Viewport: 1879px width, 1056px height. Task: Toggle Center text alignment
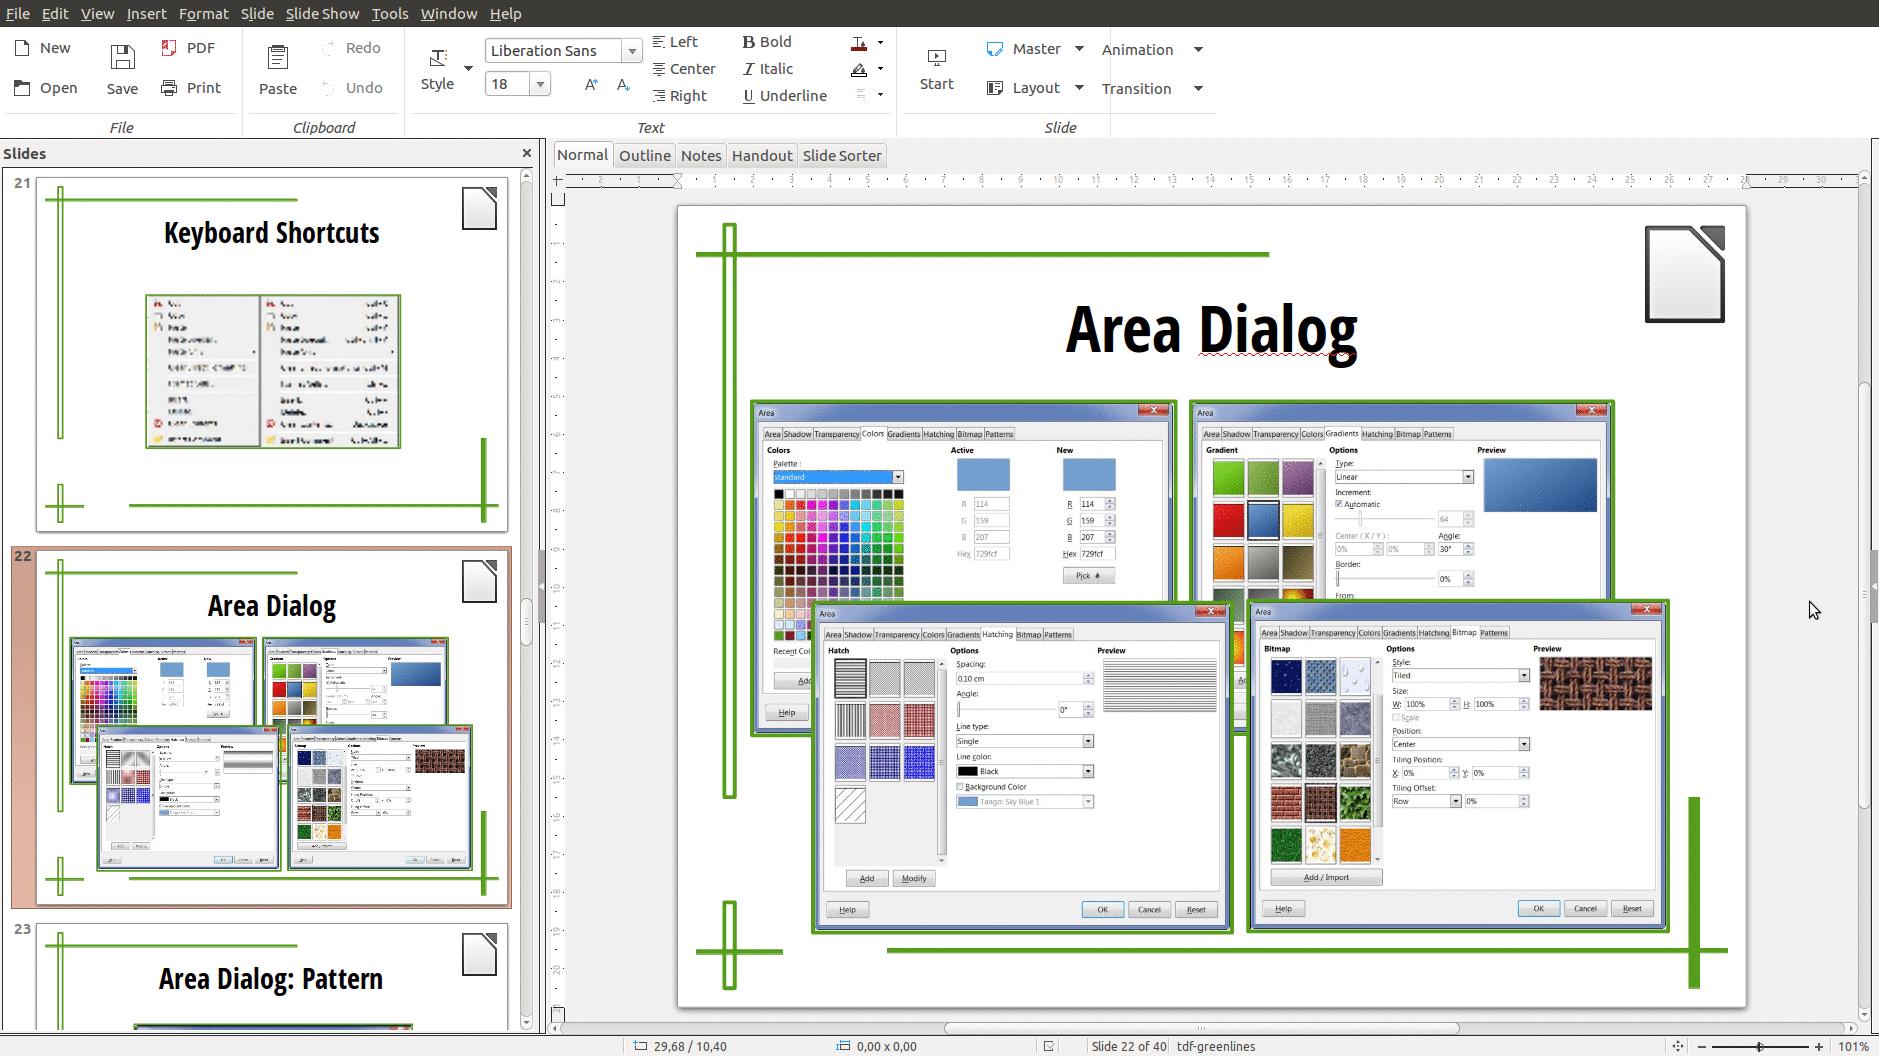pos(684,69)
